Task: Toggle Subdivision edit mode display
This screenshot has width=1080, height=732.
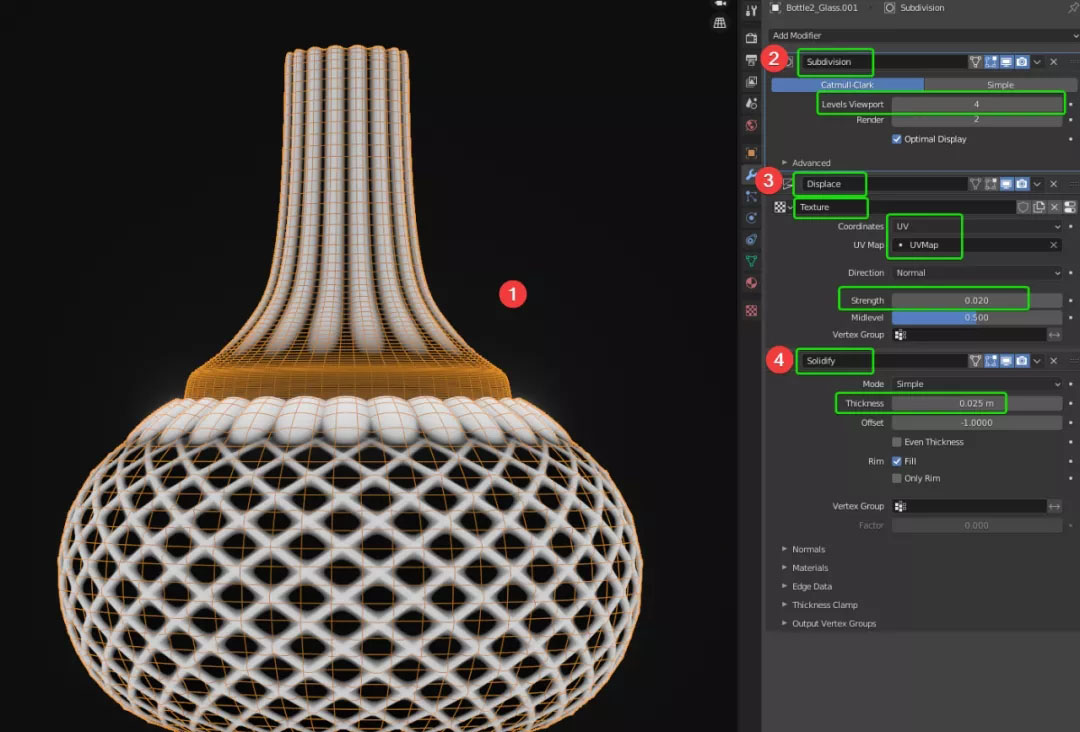Action: [x=991, y=62]
